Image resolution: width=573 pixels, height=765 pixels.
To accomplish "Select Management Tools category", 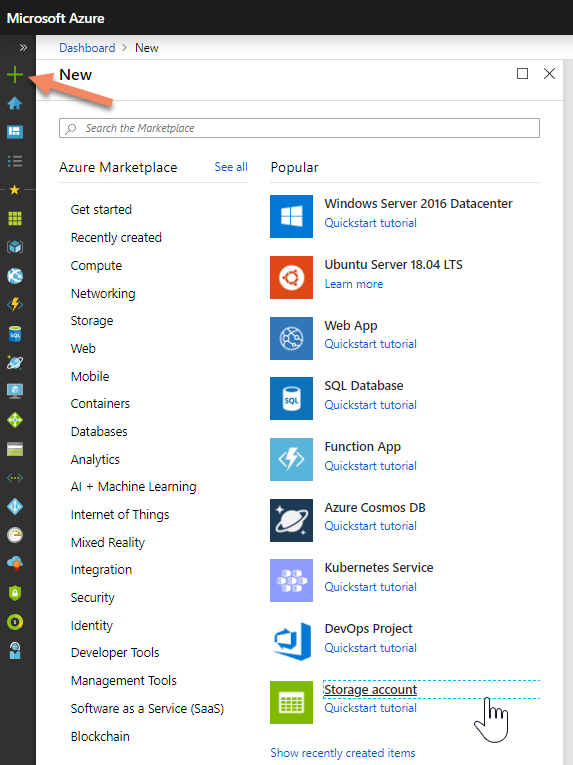I will click(123, 681).
